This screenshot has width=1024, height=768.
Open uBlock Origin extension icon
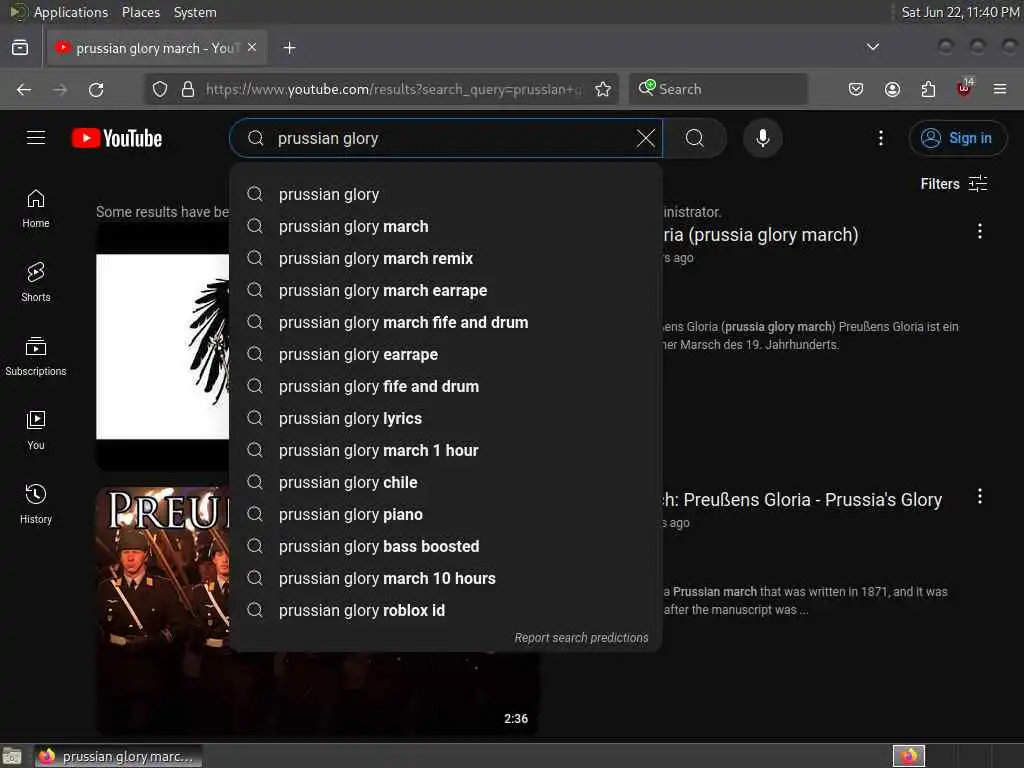965,88
